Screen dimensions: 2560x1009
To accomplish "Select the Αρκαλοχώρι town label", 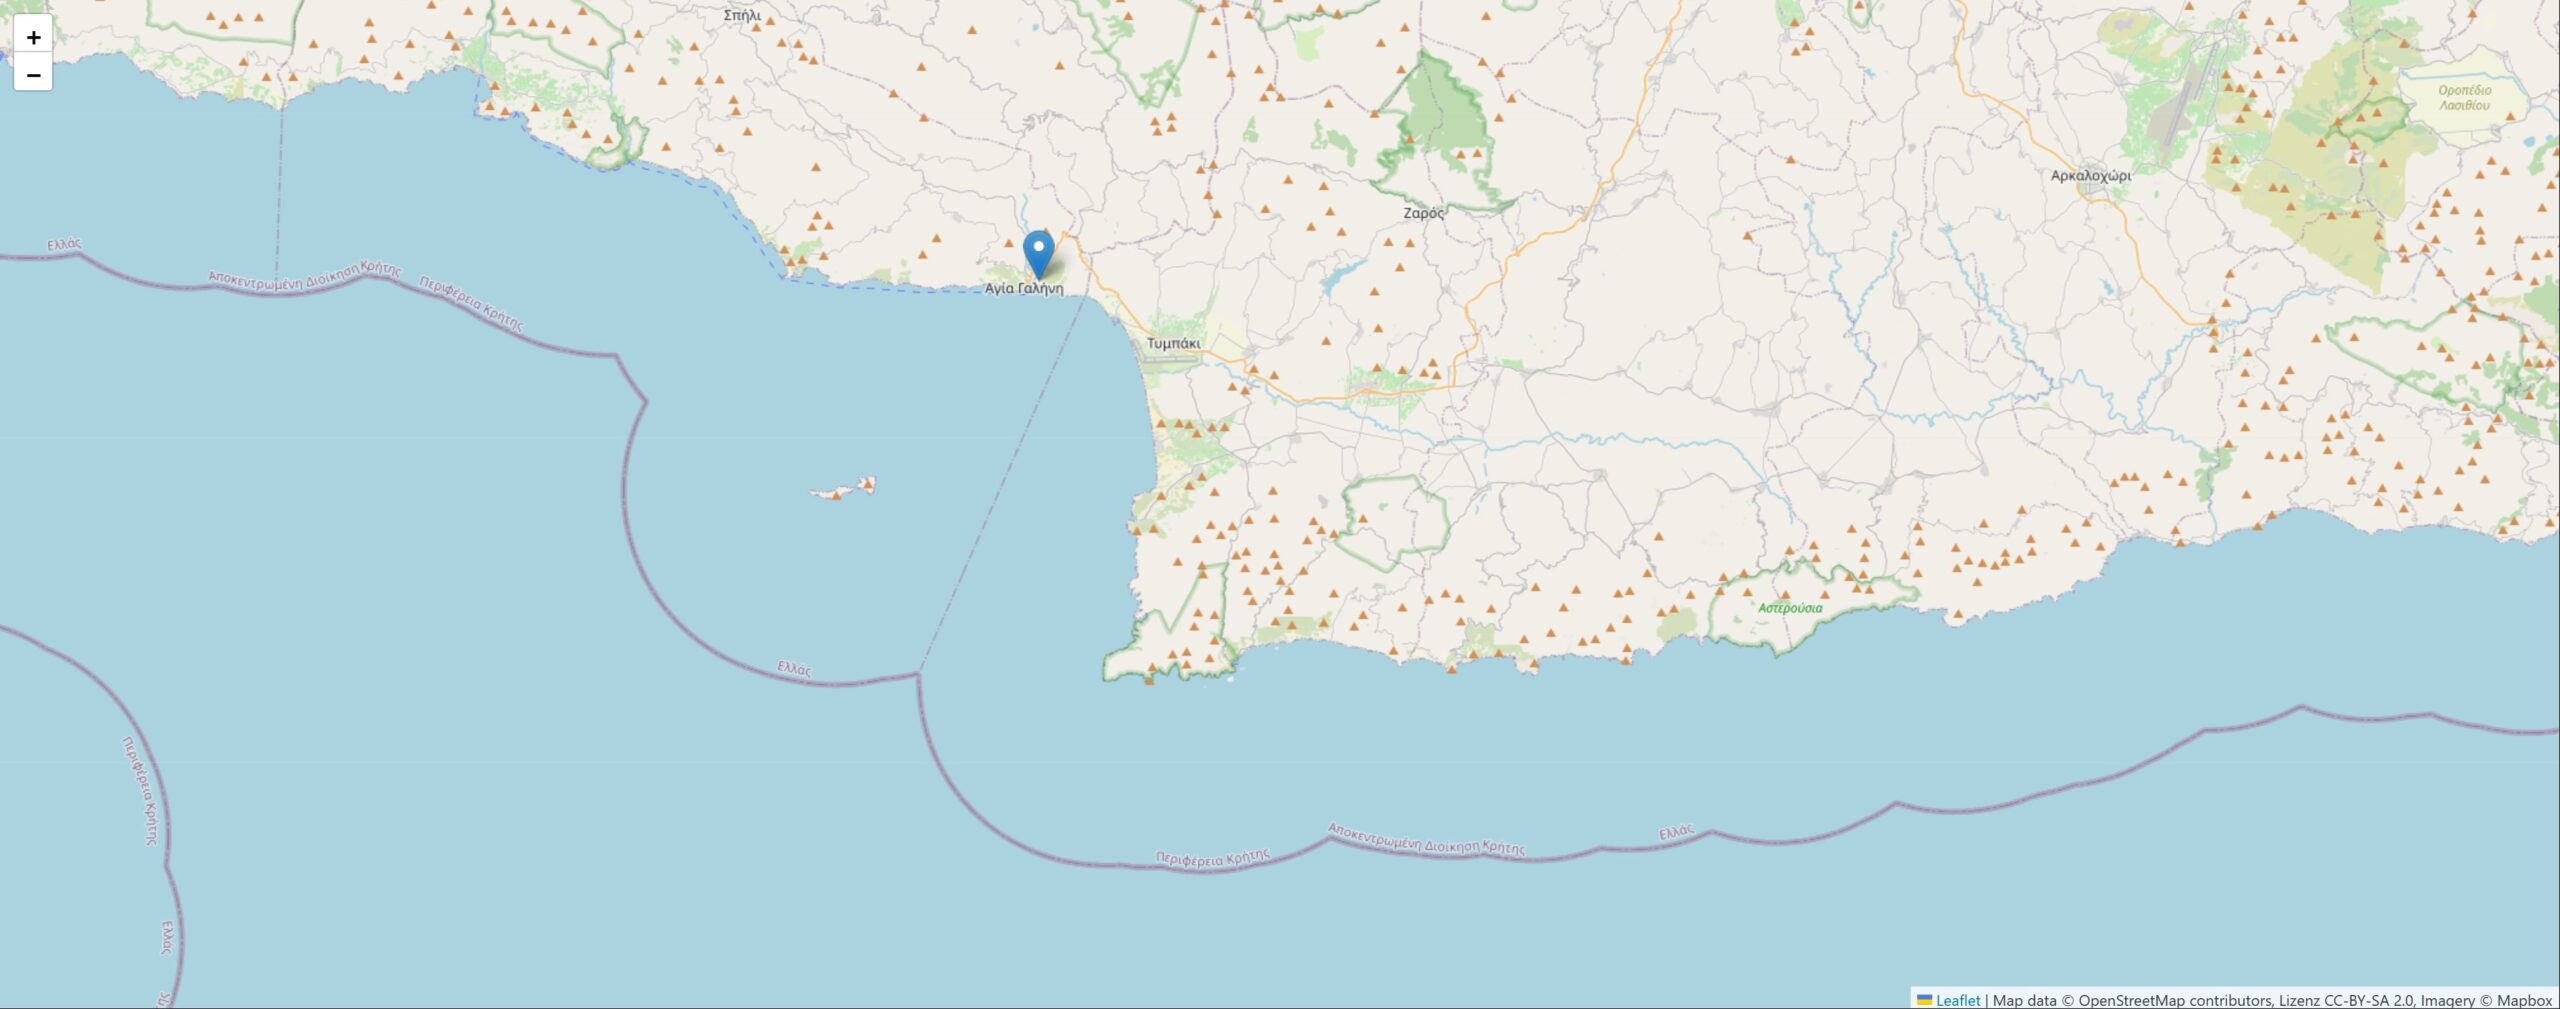I will (2091, 176).
